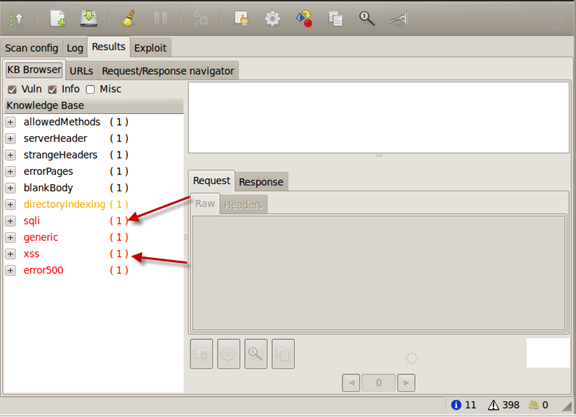Click the new profile icon in toolbar

click(x=58, y=18)
